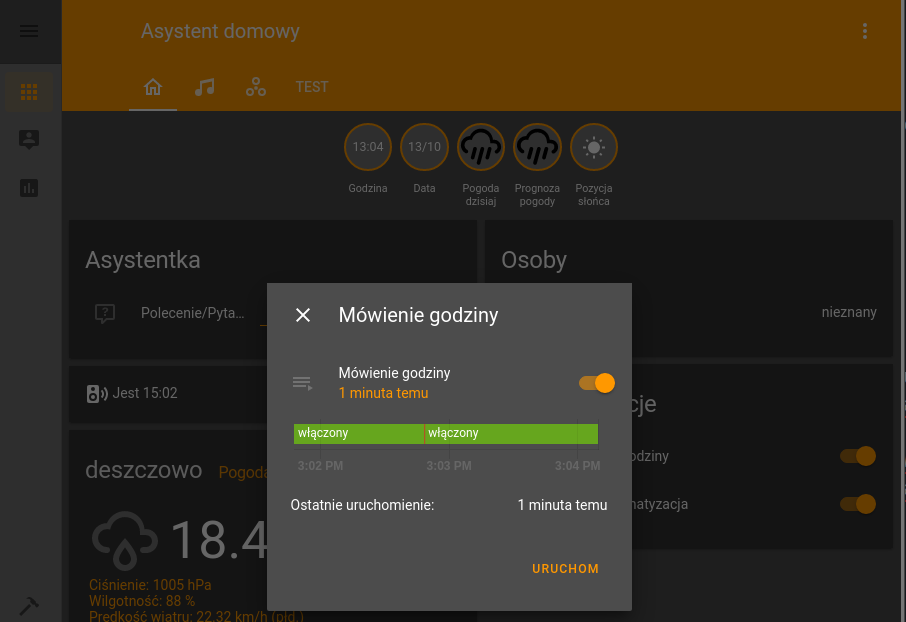Disable the matyzacja automation toggle

pos(857,505)
